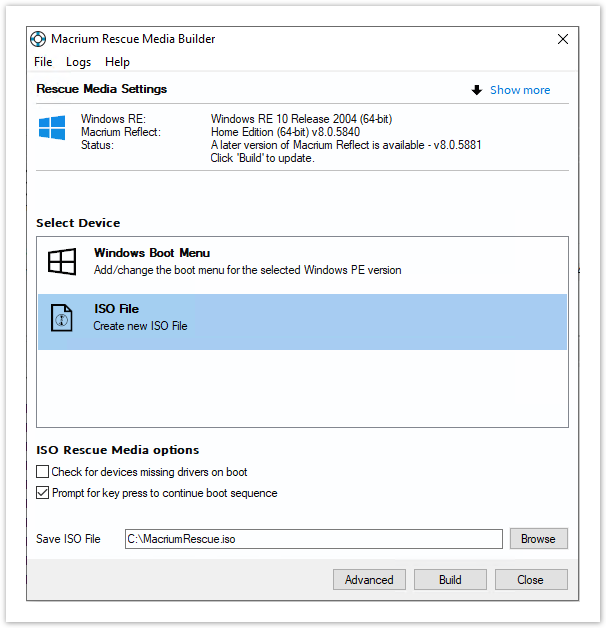The width and height of the screenshot is (606, 628).
Task: Click the Windows Boot Menu icon
Action: tap(62, 261)
